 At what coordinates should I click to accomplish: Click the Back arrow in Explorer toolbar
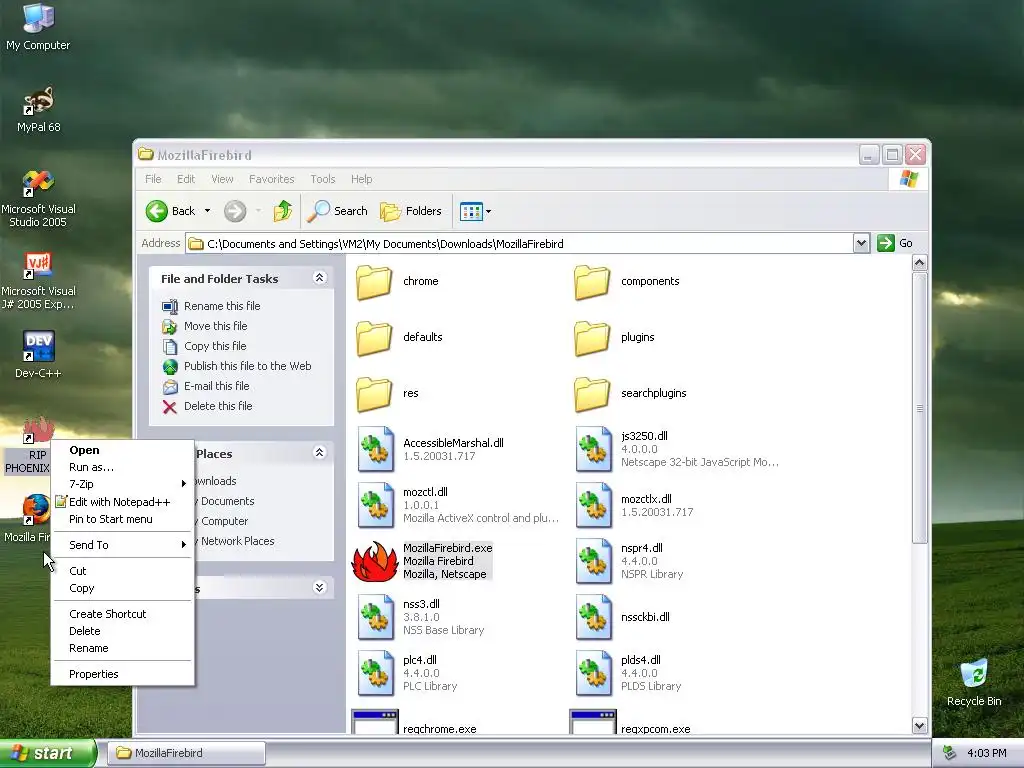(x=170, y=211)
